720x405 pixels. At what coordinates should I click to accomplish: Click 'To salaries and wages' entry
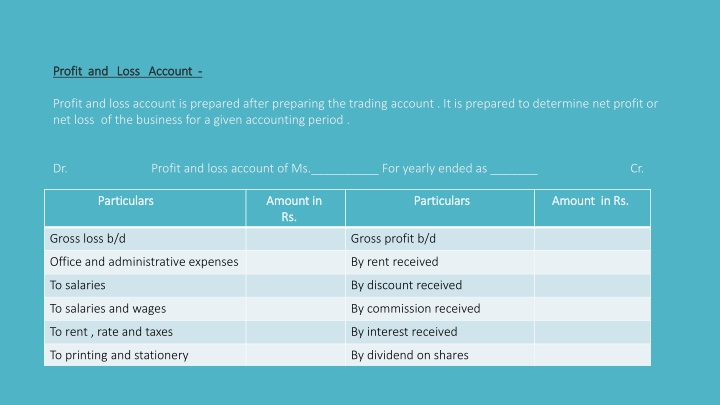(108, 308)
